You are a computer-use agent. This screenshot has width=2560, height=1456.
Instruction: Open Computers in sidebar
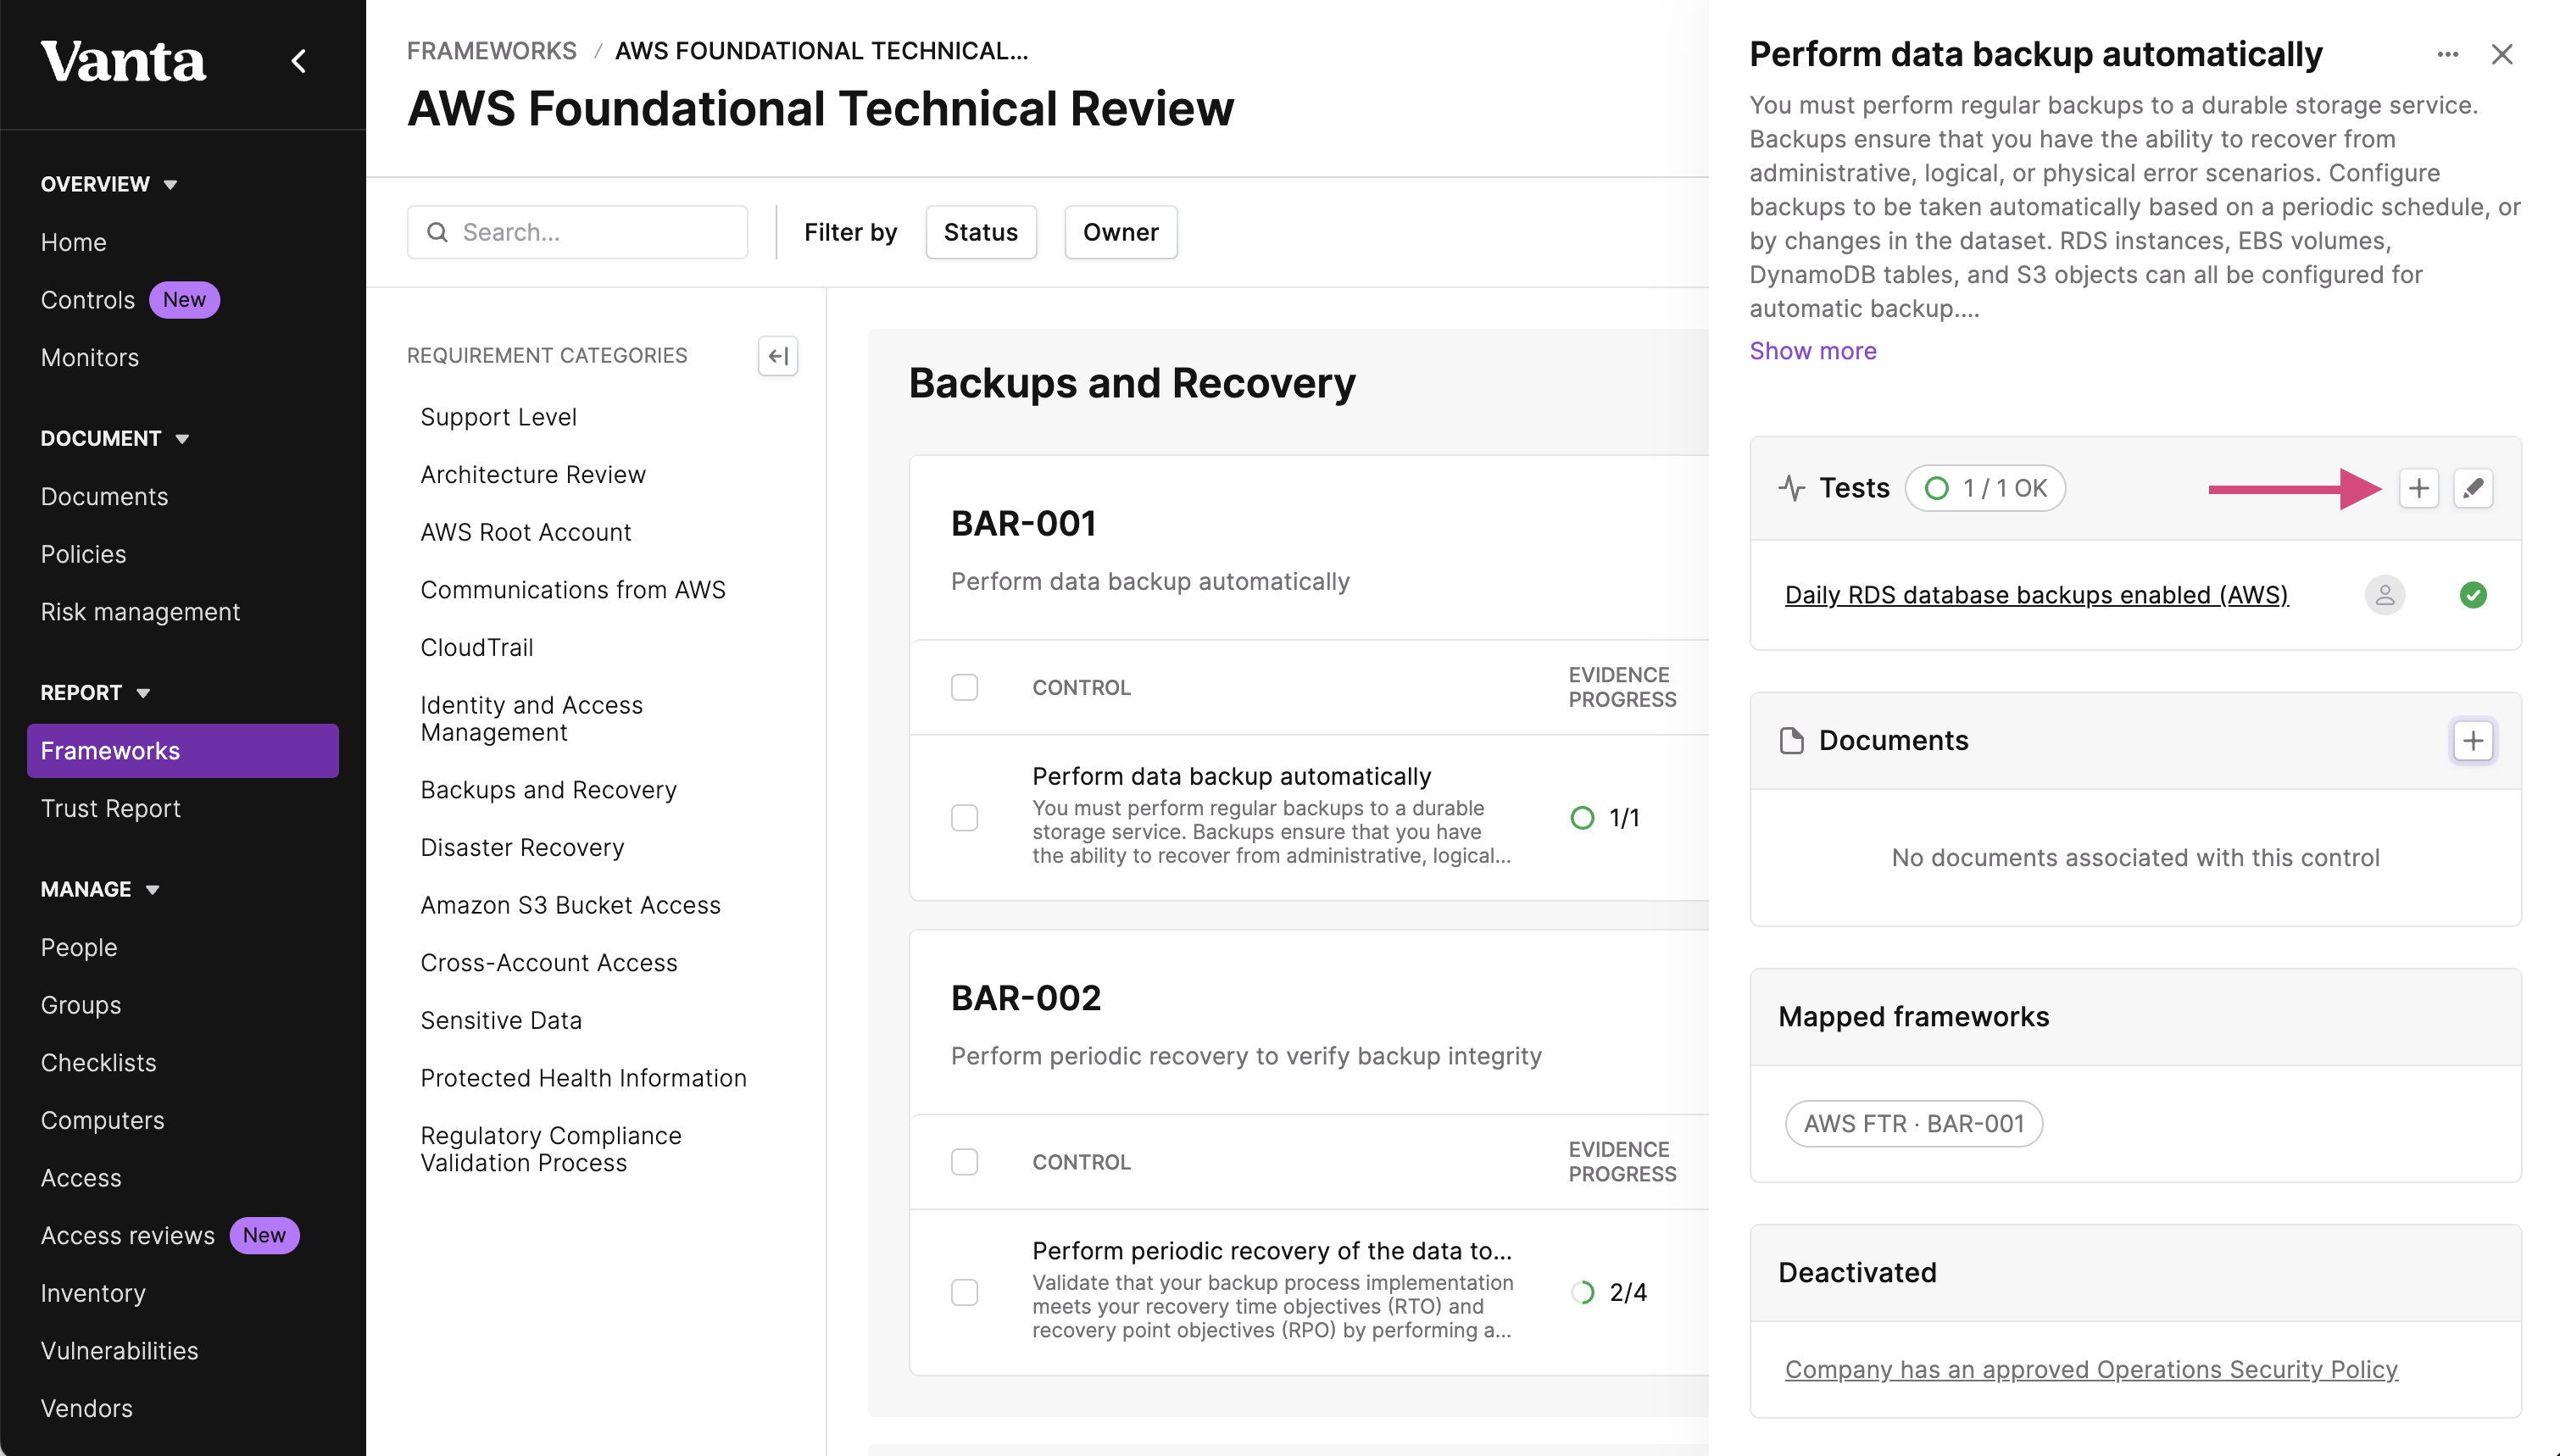point(102,1120)
